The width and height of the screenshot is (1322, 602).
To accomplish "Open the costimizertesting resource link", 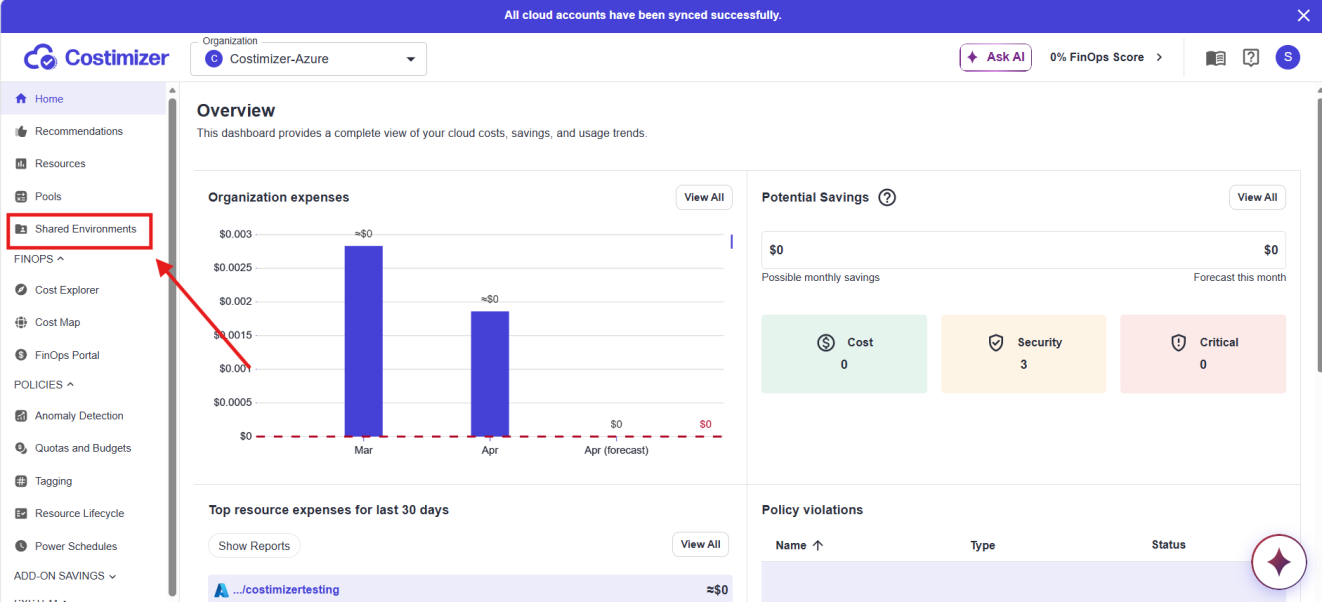I will tap(286, 590).
